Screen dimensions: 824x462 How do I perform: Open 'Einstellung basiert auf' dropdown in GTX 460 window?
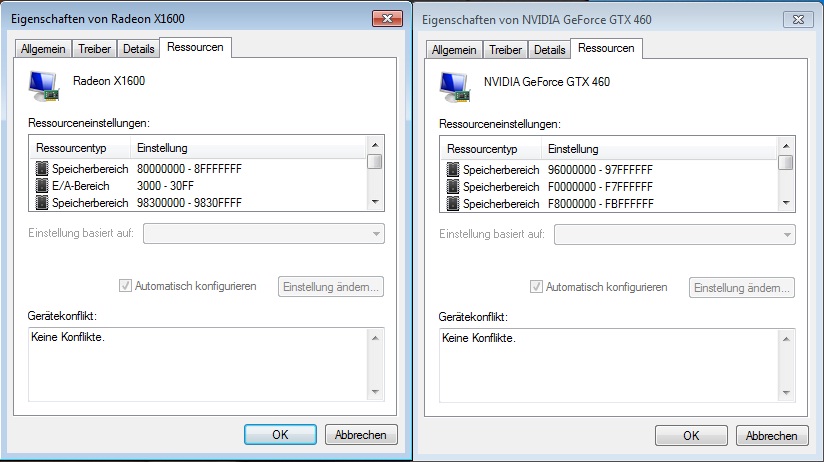pyautogui.click(x=675, y=235)
